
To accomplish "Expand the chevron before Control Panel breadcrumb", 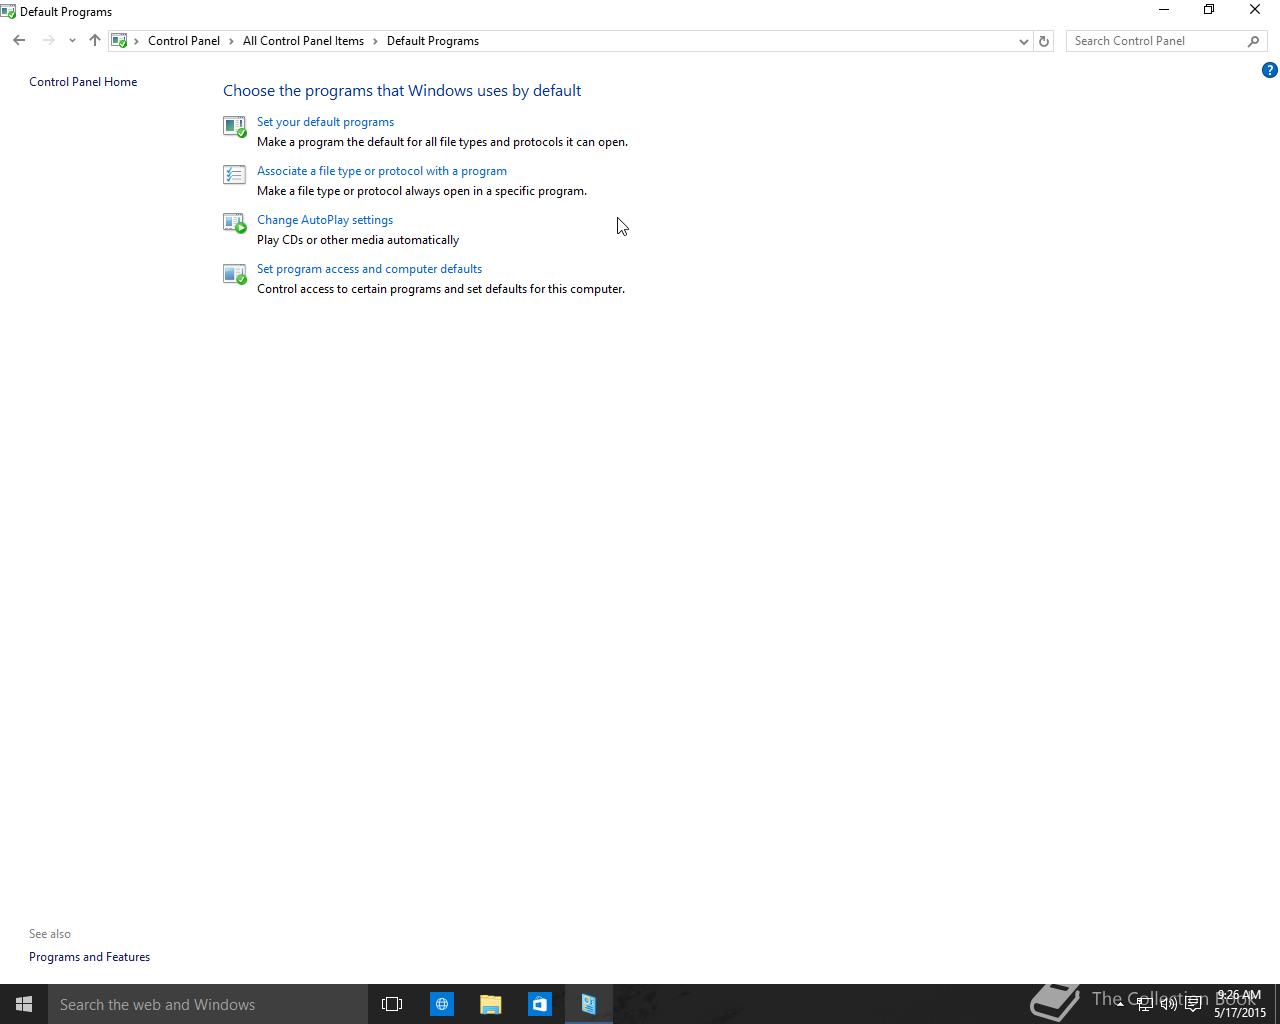I will [x=137, y=41].
